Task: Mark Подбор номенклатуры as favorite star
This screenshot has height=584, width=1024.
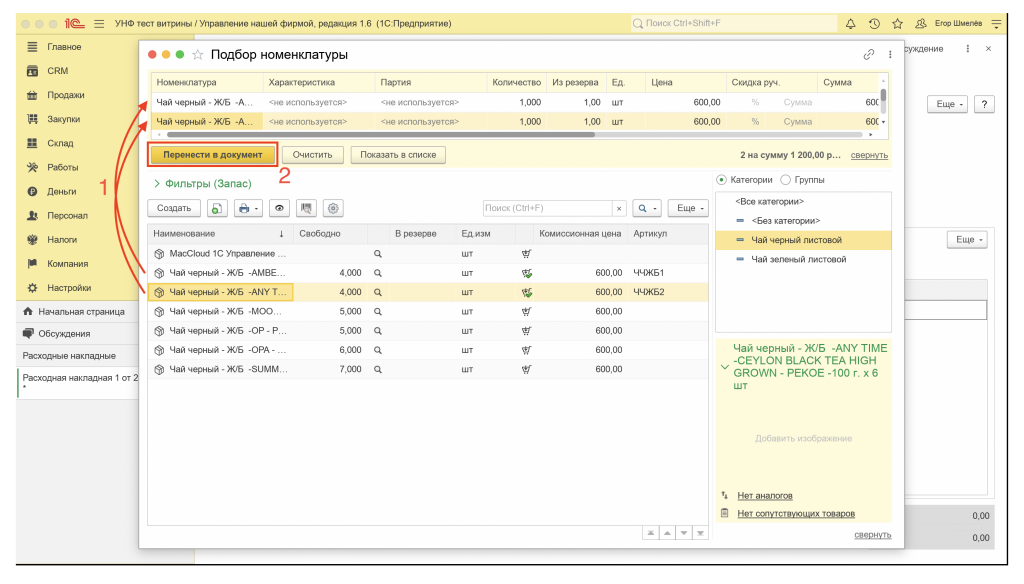Action: (x=198, y=55)
